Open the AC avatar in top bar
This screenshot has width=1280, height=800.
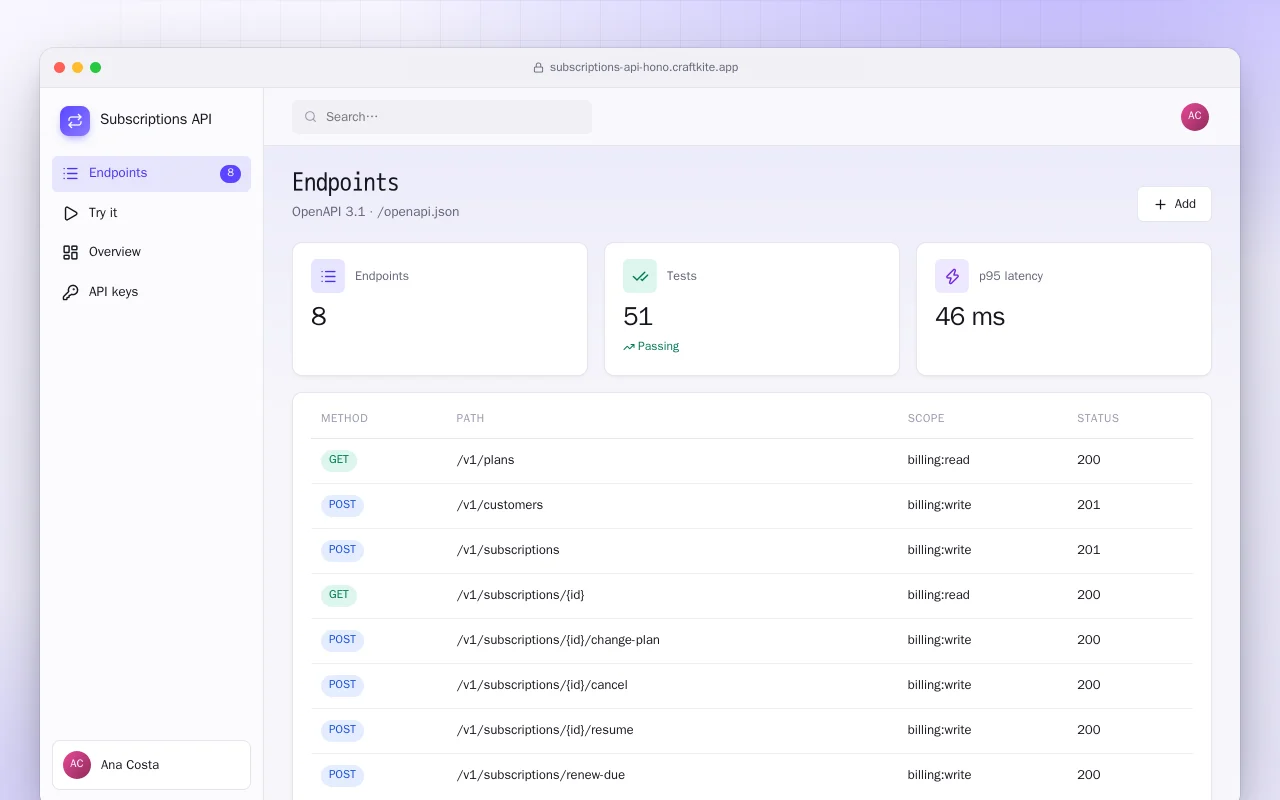(1195, 117)
